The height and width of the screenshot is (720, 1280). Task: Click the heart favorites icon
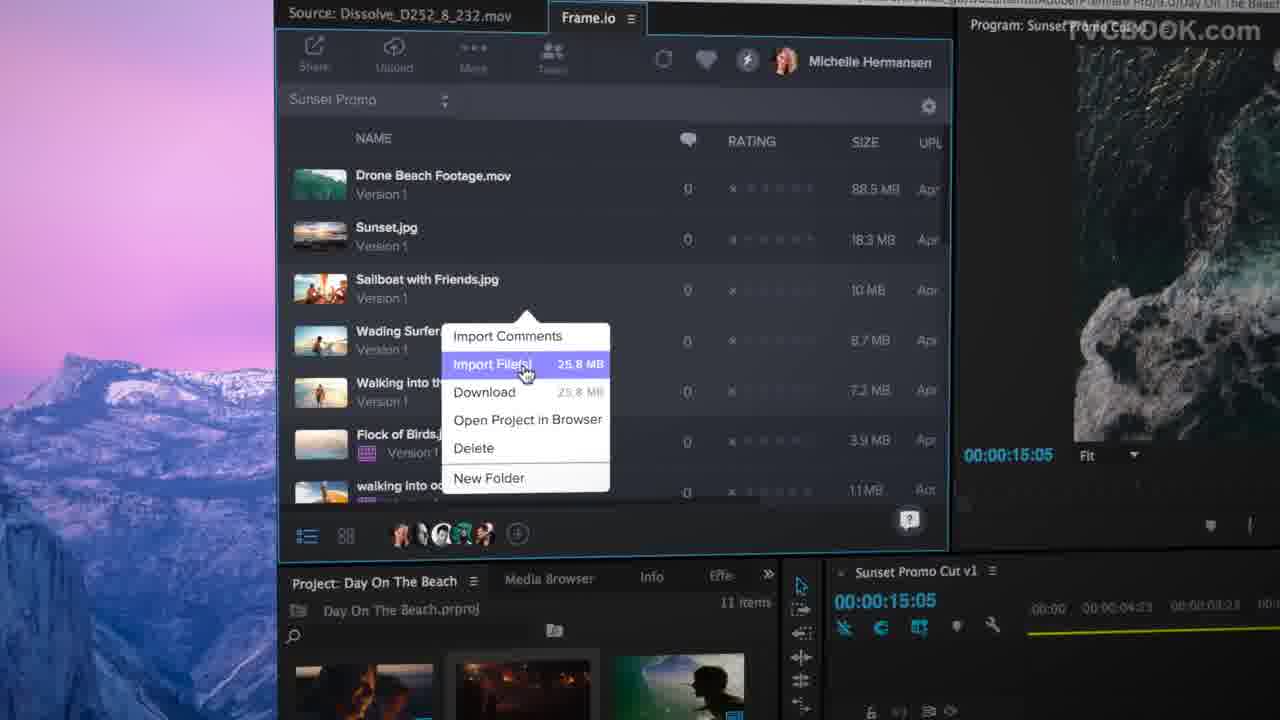706,60
